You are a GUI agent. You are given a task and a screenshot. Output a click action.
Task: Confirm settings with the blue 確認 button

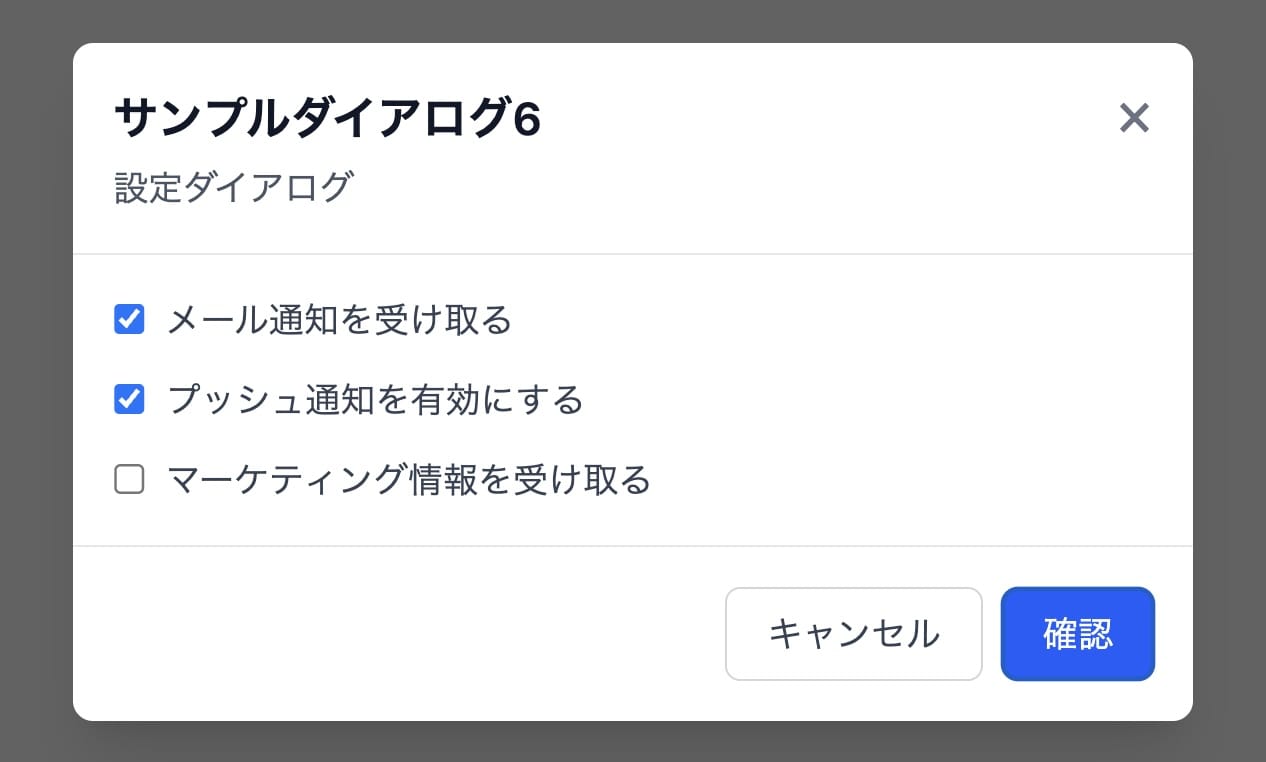pos(1077,634)
